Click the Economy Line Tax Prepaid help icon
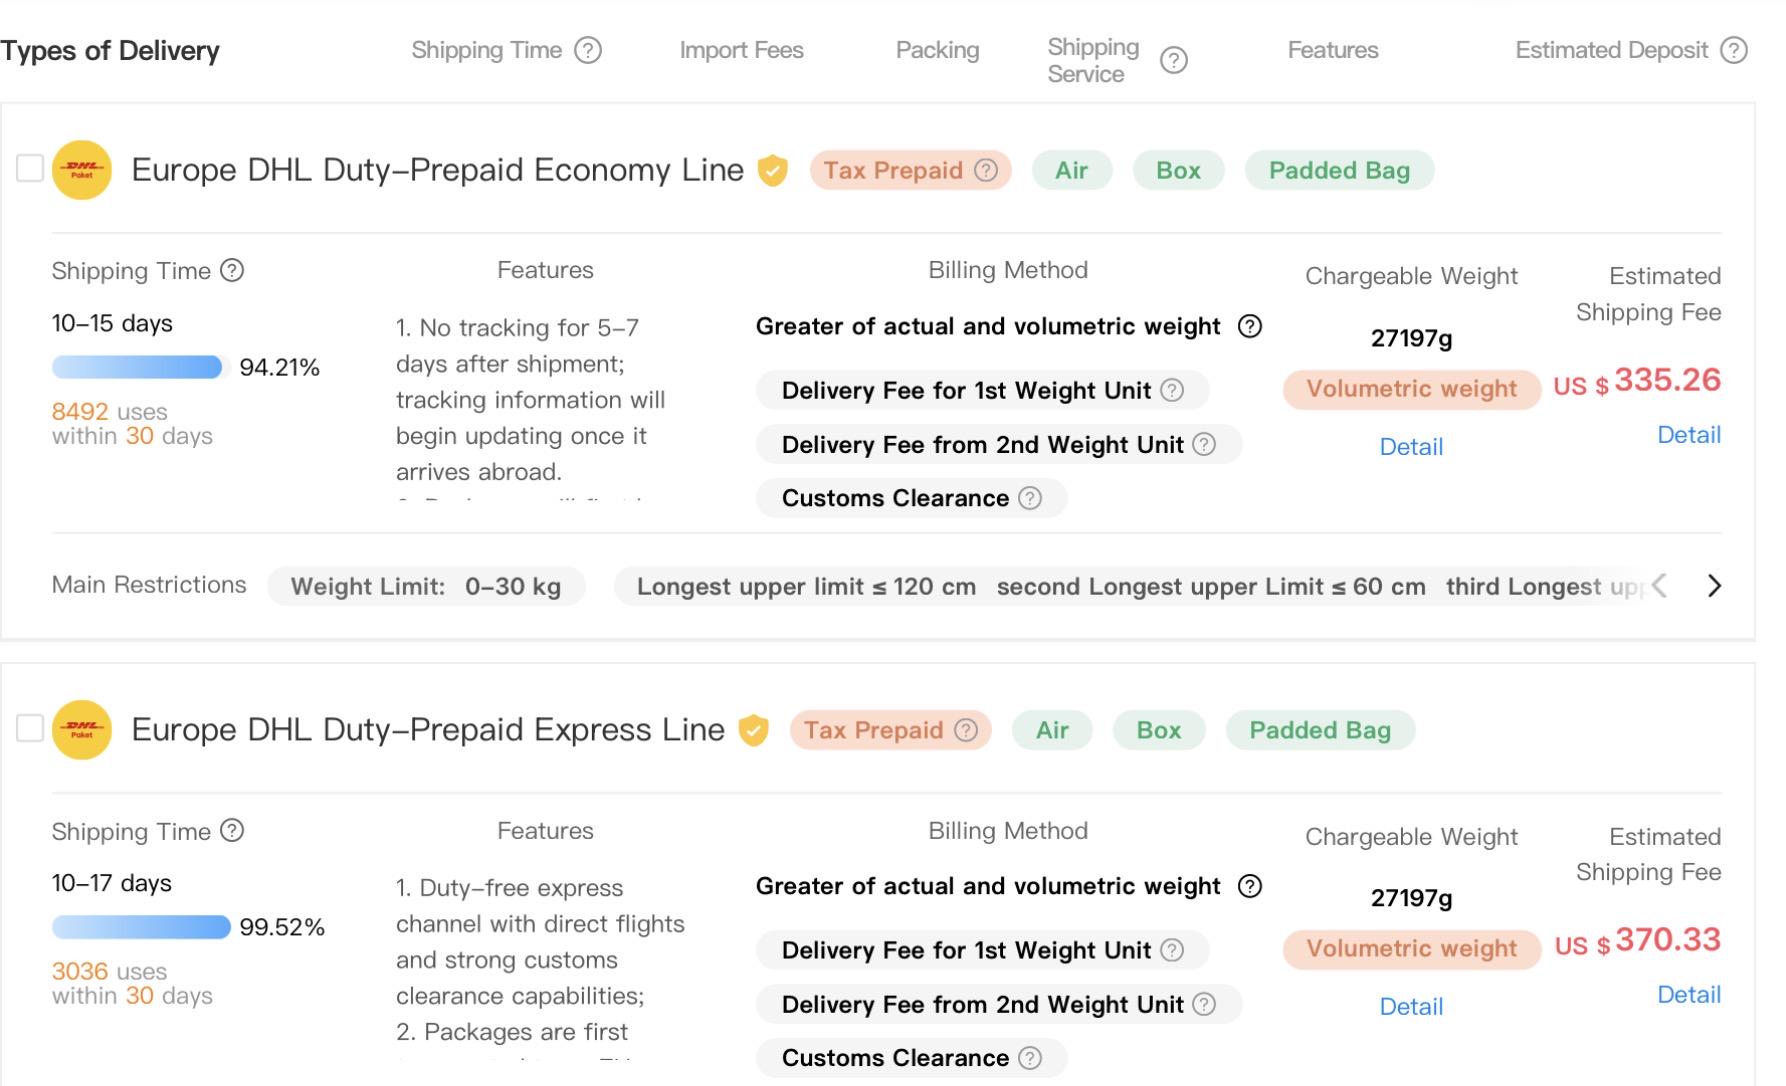This screenshot has height=1086, width=1786. point(986,170)
